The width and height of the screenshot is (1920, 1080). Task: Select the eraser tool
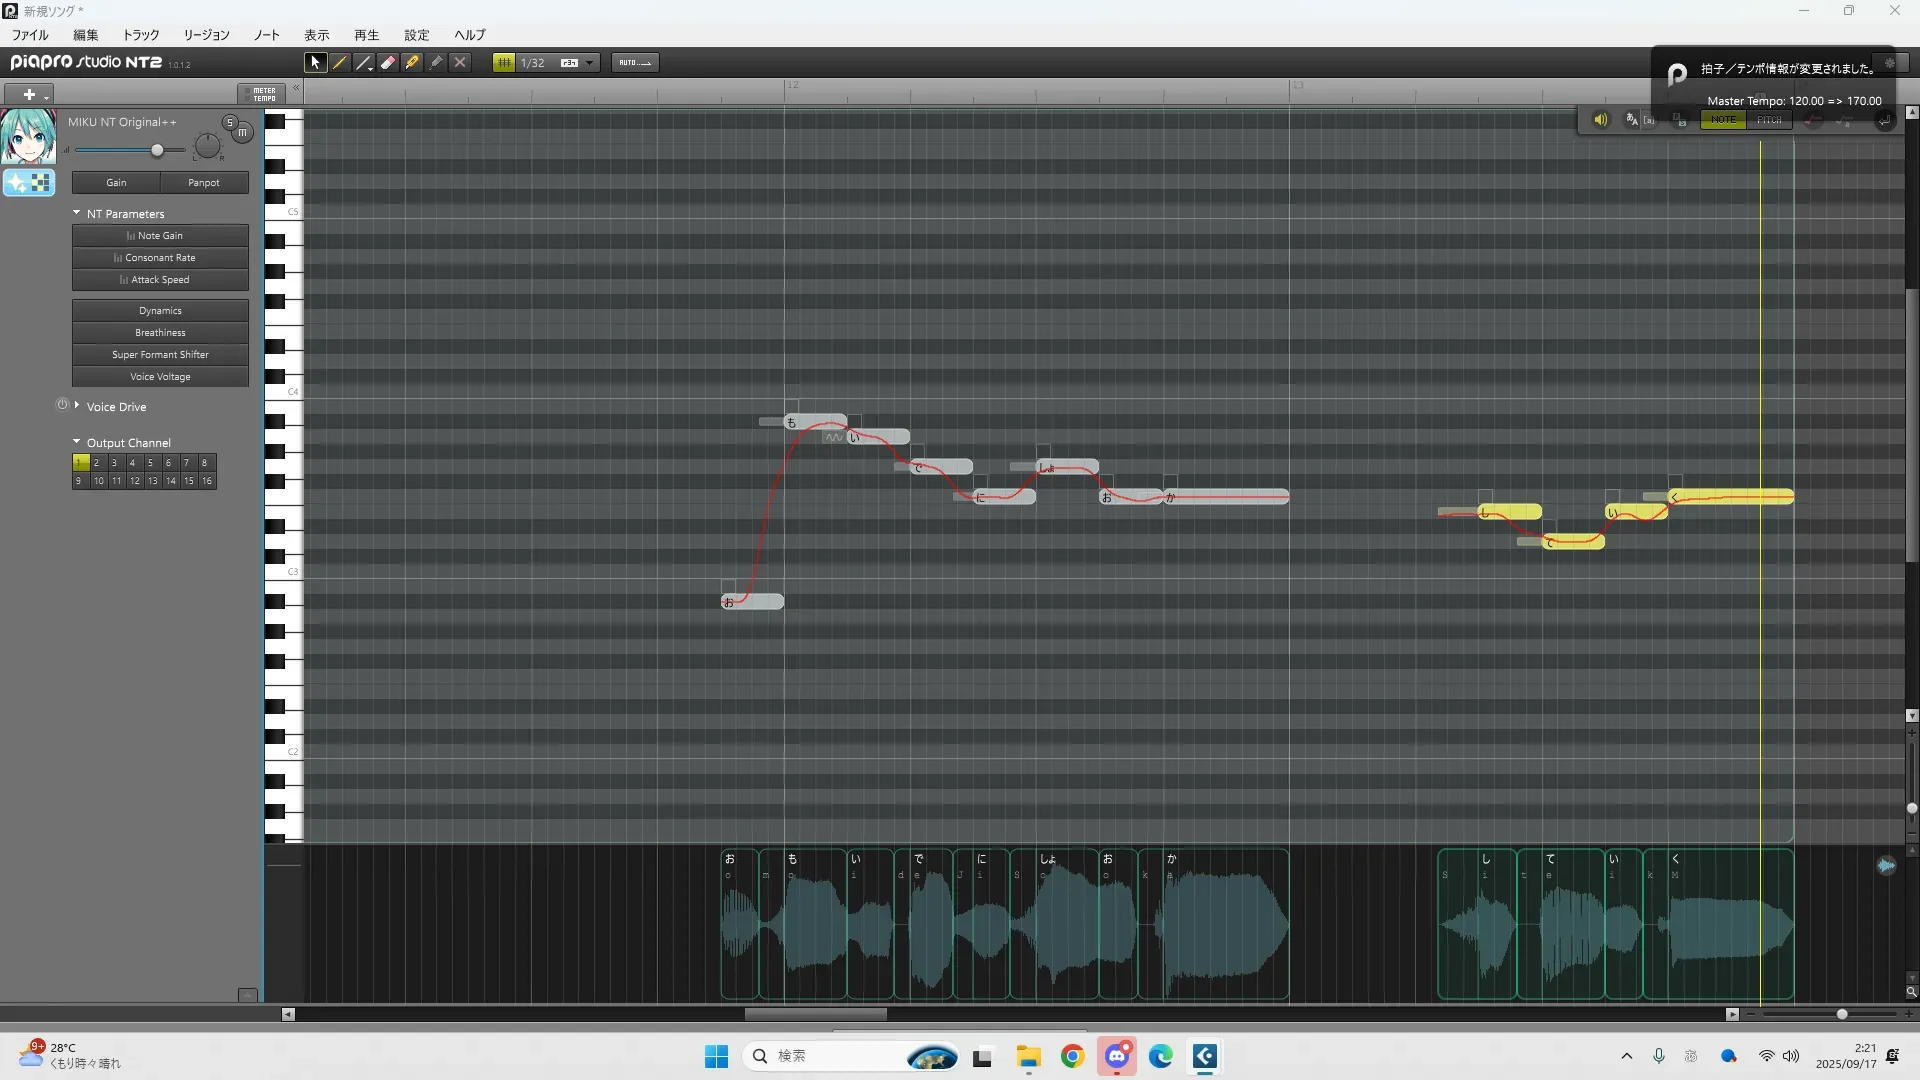click(x=388, y=62)
